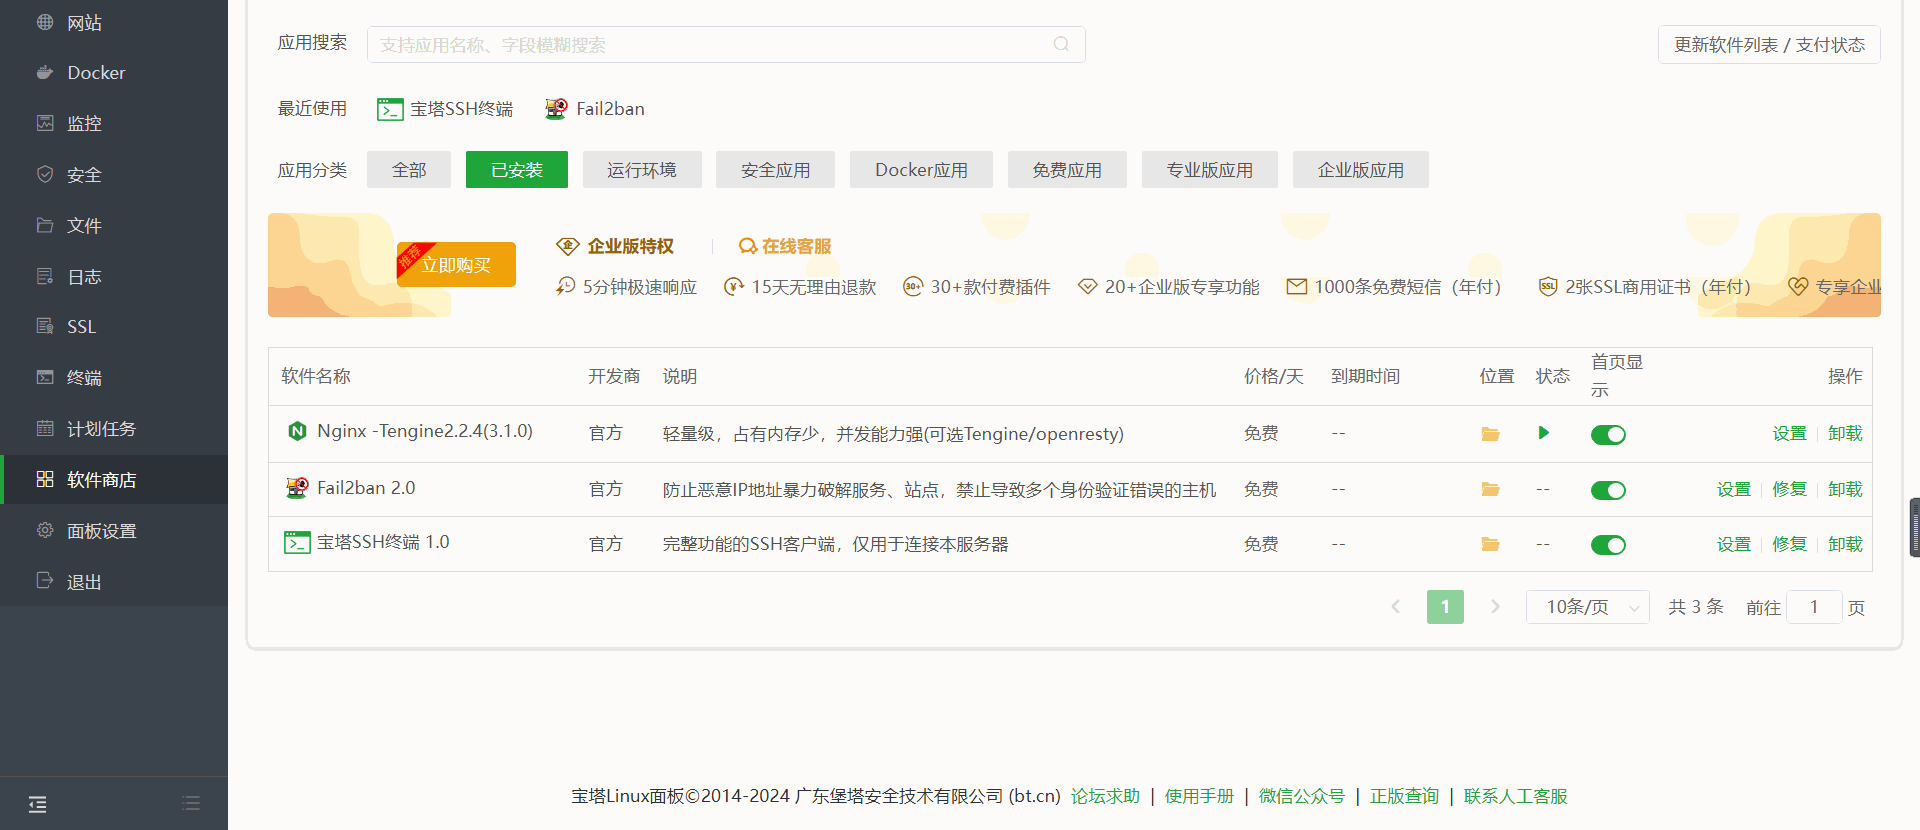1920x830 pixels.
Task: Toggle 首页显示 switch for Nginx
Action: point(1608,434)
